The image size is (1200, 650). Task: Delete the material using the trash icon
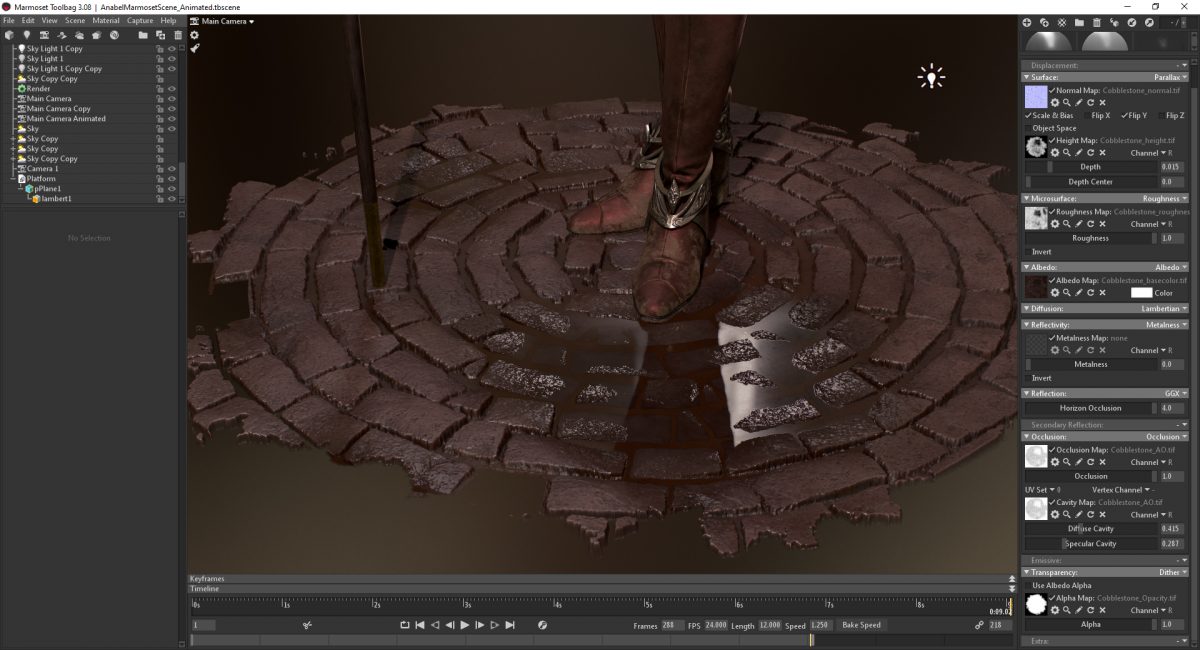[x=1097, y=21]
